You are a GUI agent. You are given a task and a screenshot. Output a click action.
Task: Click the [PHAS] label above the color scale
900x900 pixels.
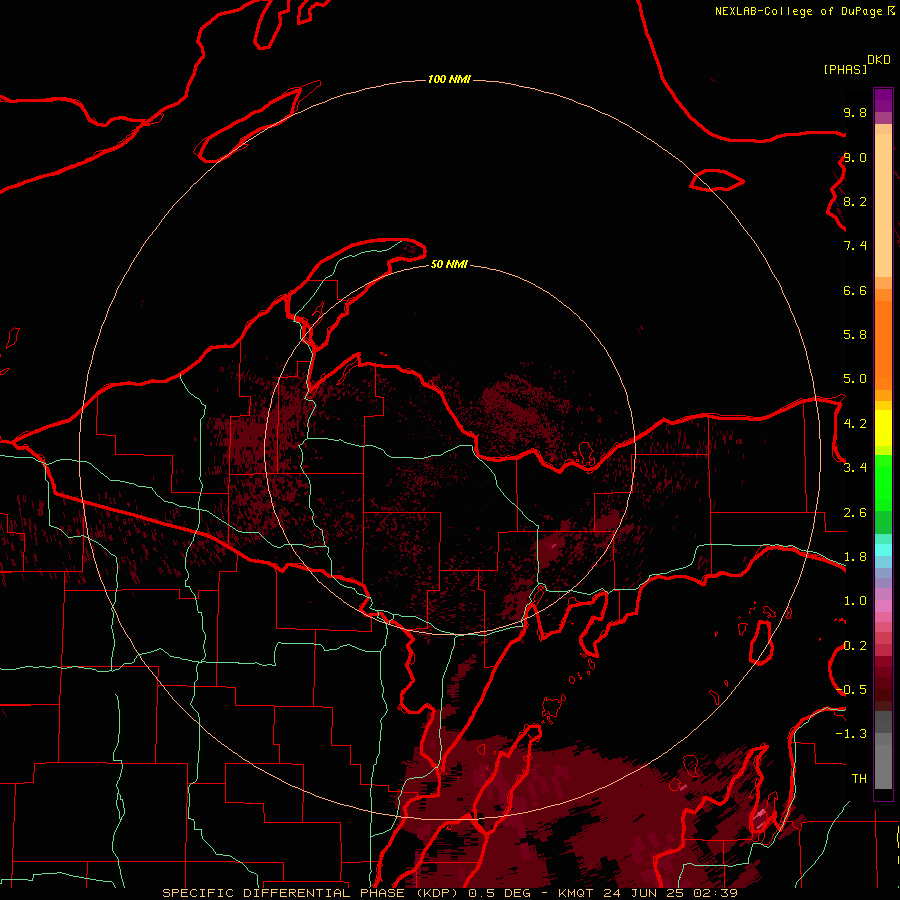pyautogui.click(x=845, y=70)
